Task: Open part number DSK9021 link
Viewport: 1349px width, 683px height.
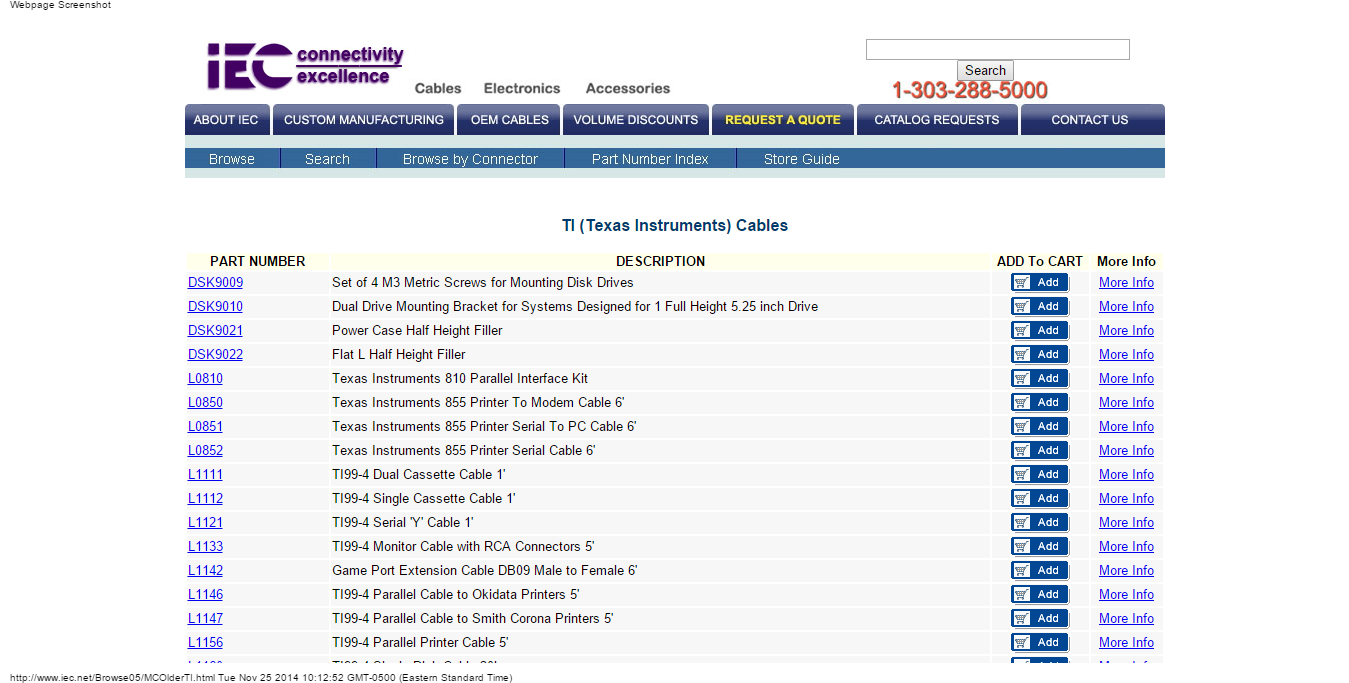Action: pyautogui.click(x=215, y=330)
